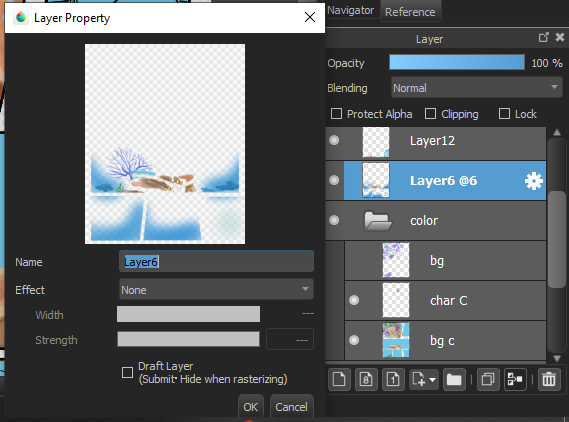
Task: Click the layer list scrollbar thumb
Action: point(557,239)
